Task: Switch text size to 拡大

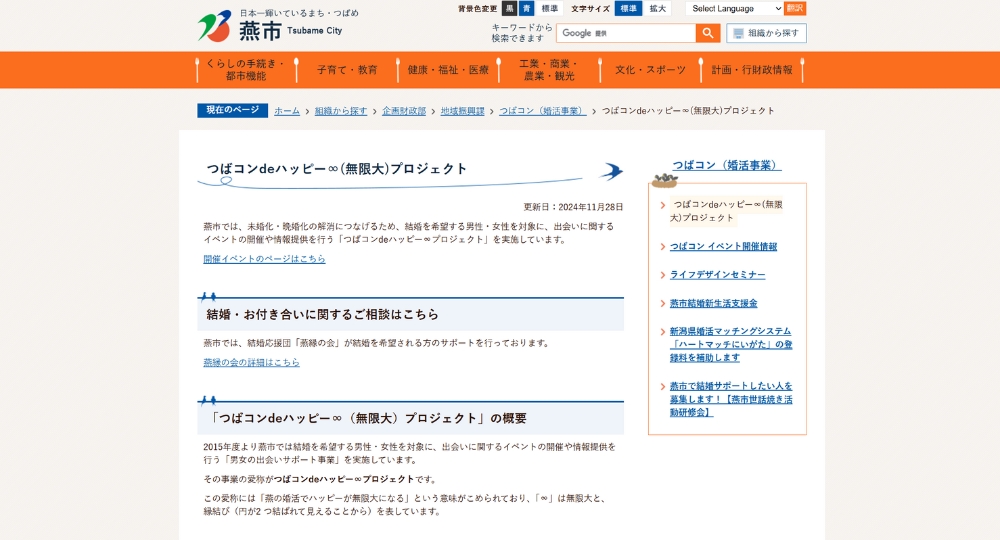Action: point(657,8)
